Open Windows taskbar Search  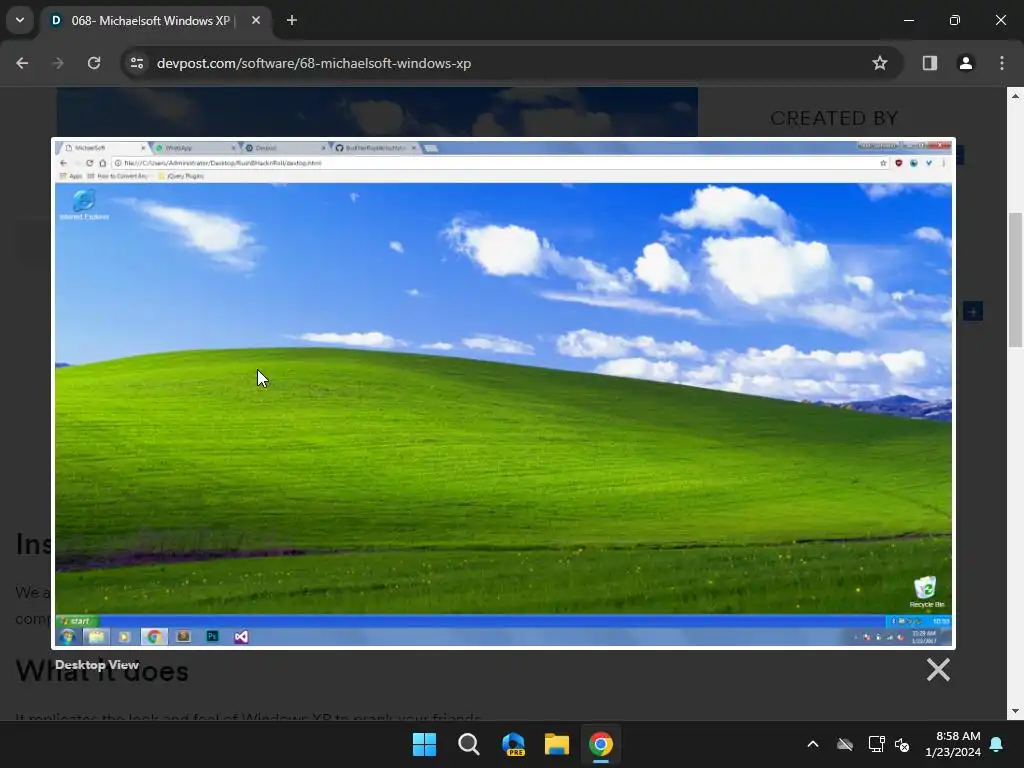pos(469,744)
